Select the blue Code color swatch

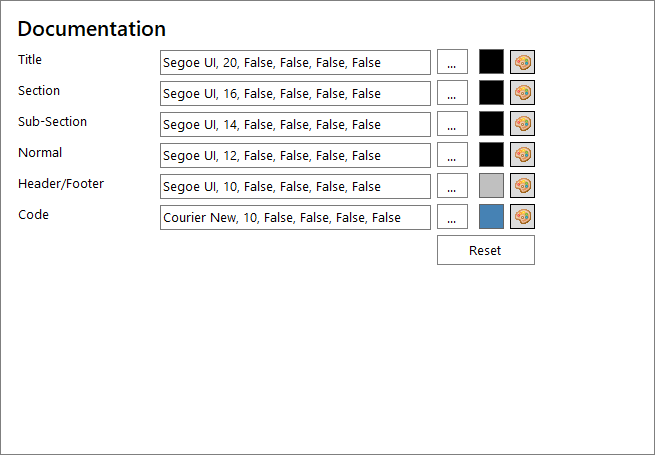[x=491, y=216]
